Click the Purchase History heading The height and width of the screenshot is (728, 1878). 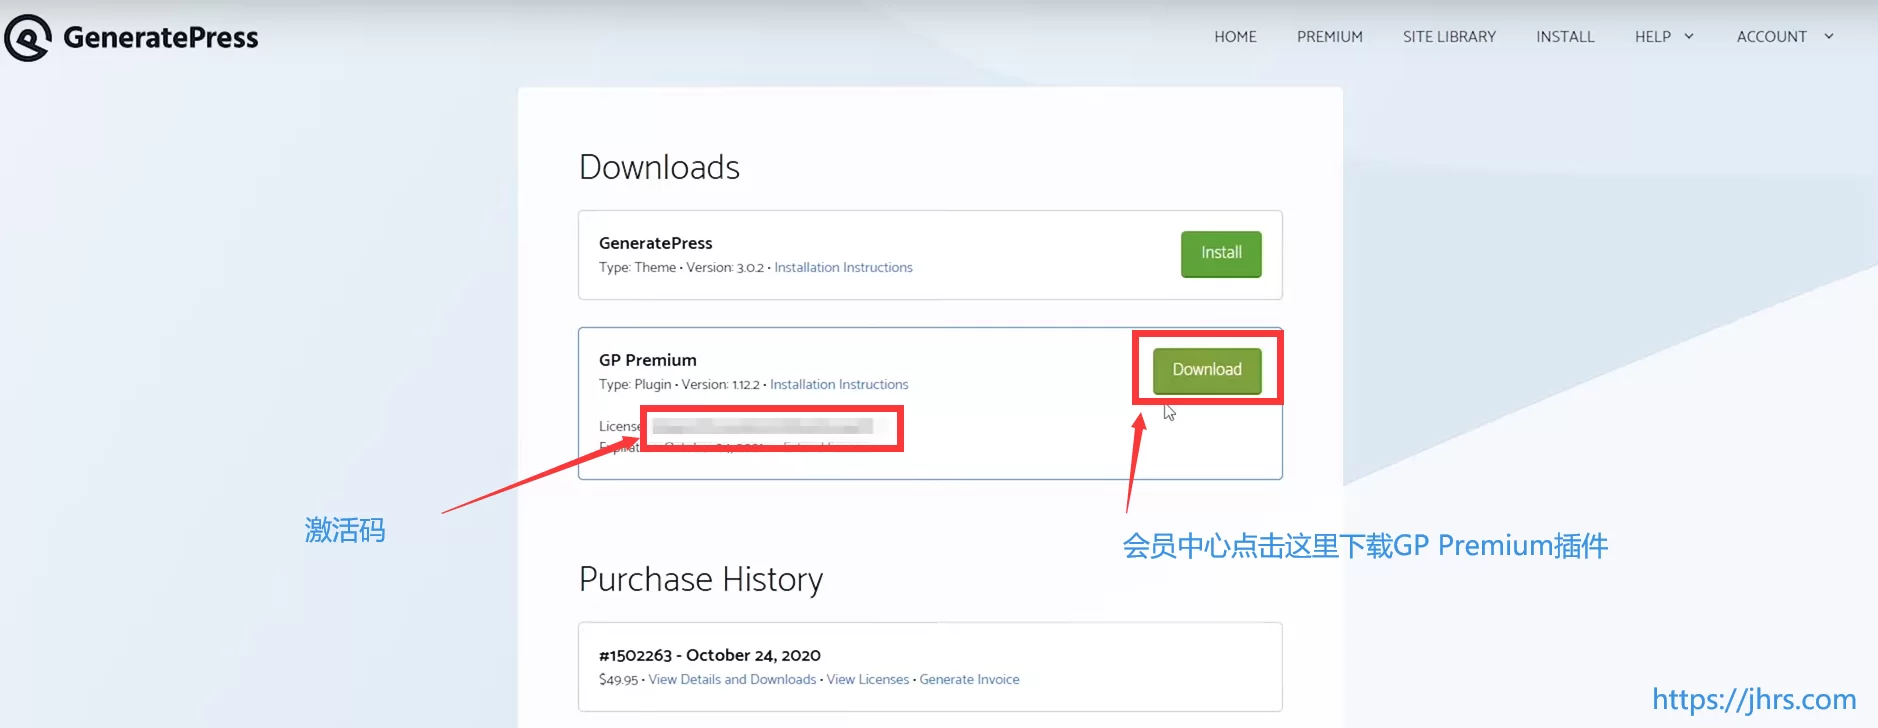[x=701, y=580]
